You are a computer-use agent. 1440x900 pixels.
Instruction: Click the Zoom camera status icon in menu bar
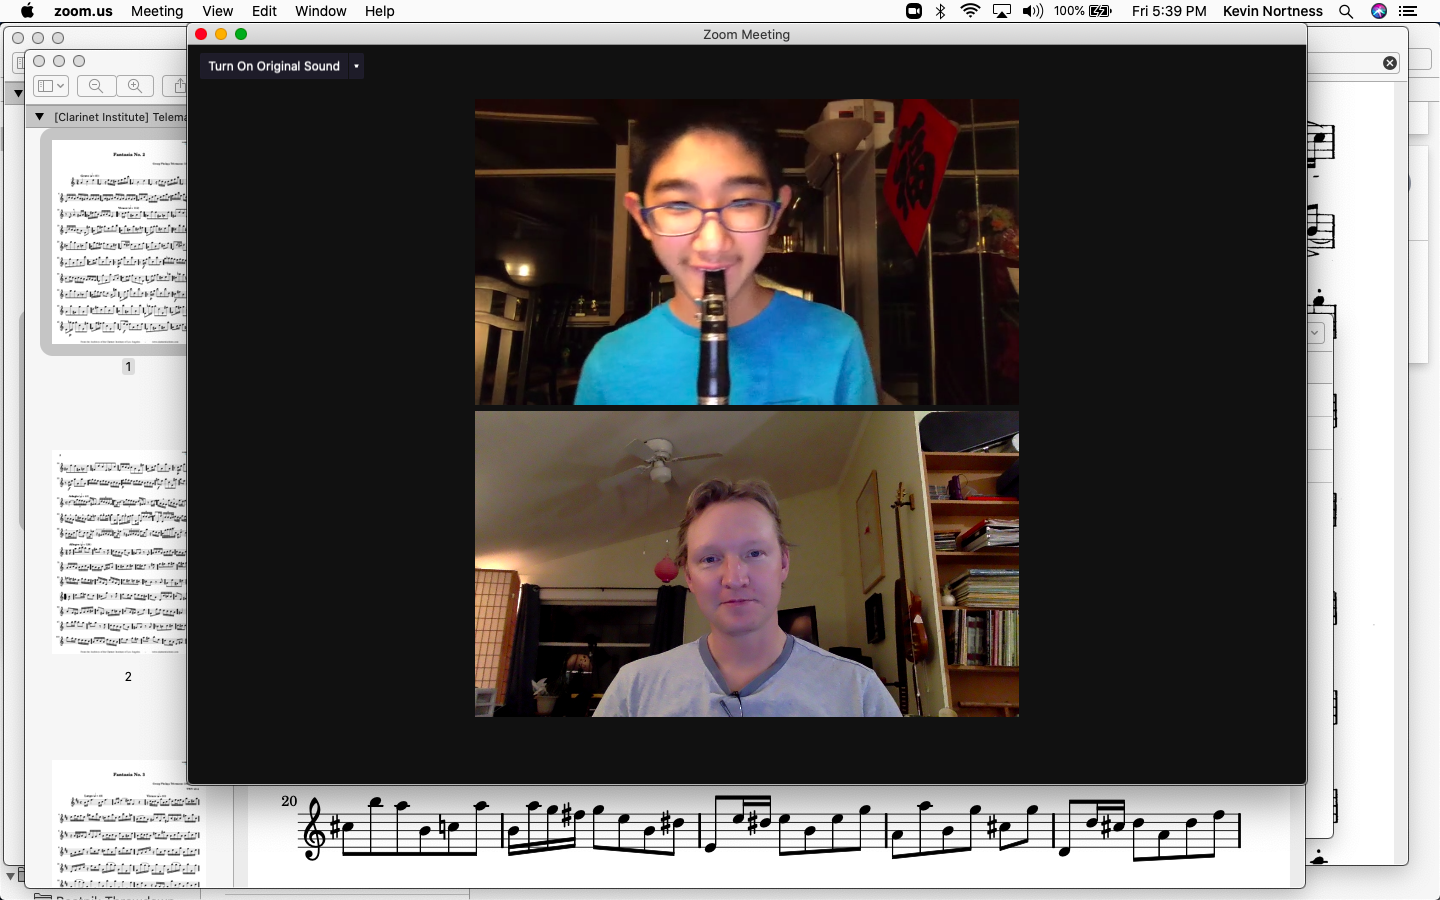[913, 11]
